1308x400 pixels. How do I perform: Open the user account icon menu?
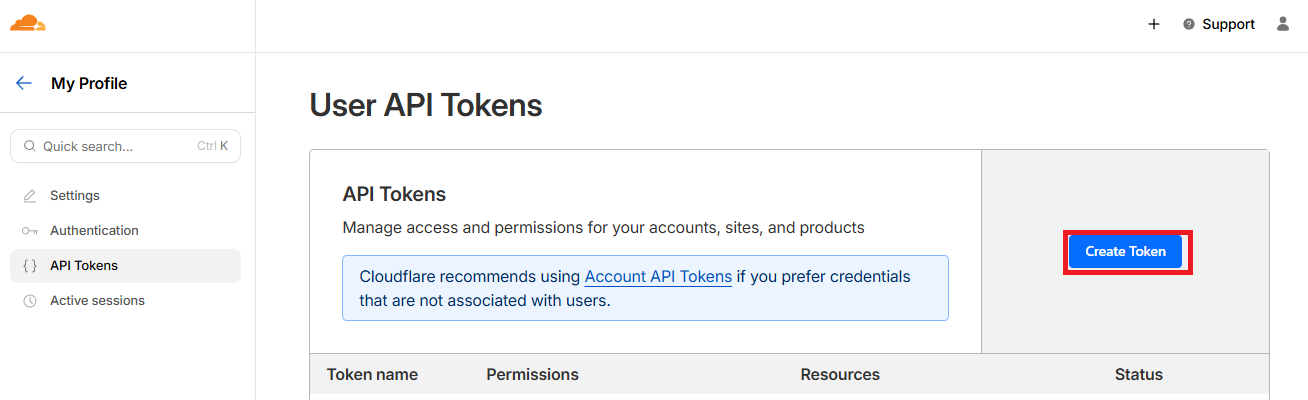pos(1283,24)
